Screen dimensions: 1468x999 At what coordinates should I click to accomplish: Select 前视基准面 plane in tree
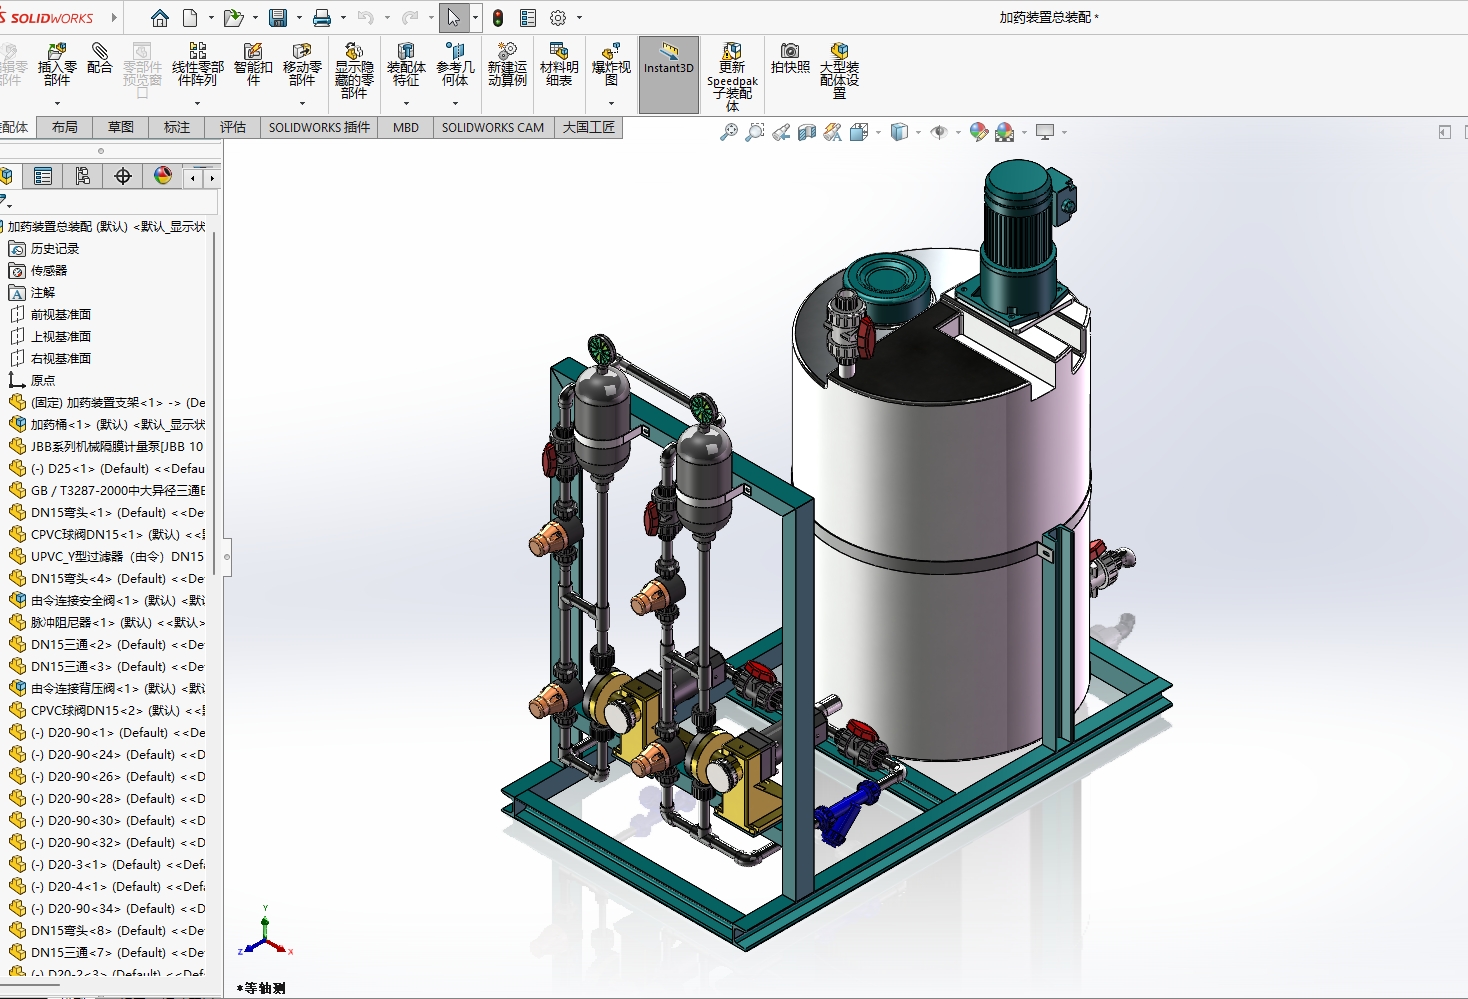point(61,314)
